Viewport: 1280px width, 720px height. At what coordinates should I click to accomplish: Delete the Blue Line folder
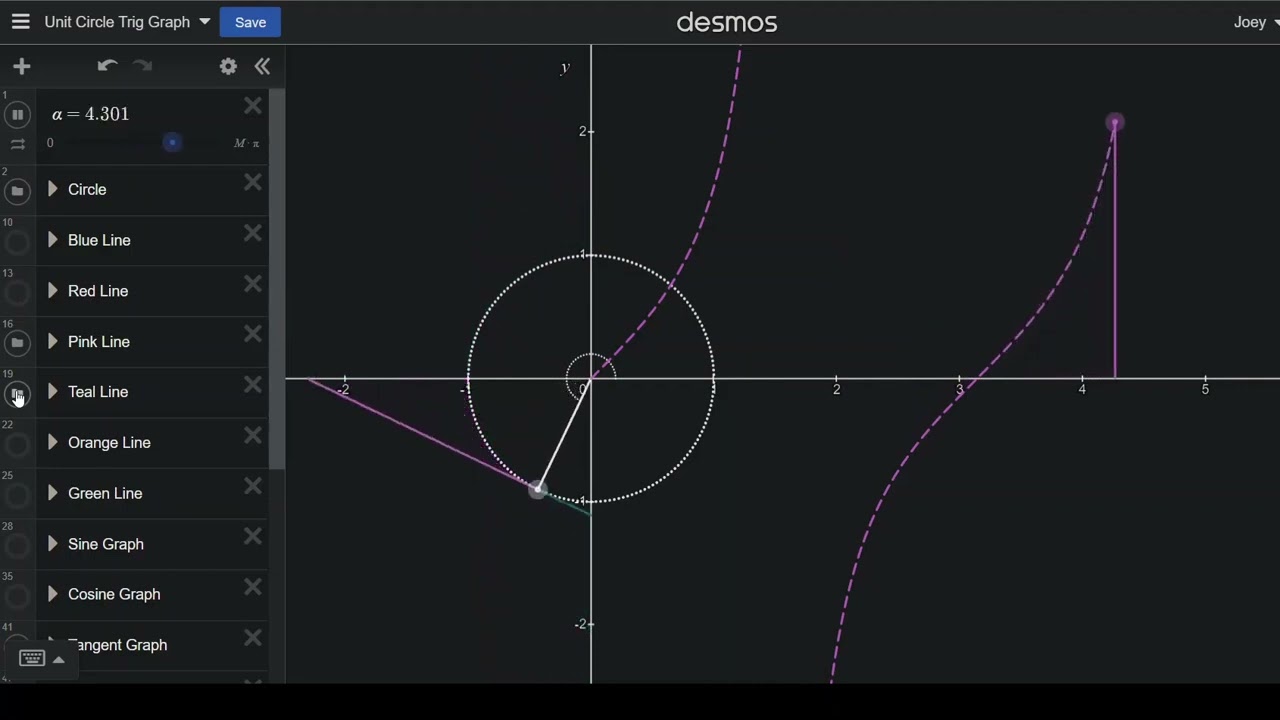coord(253,233)
